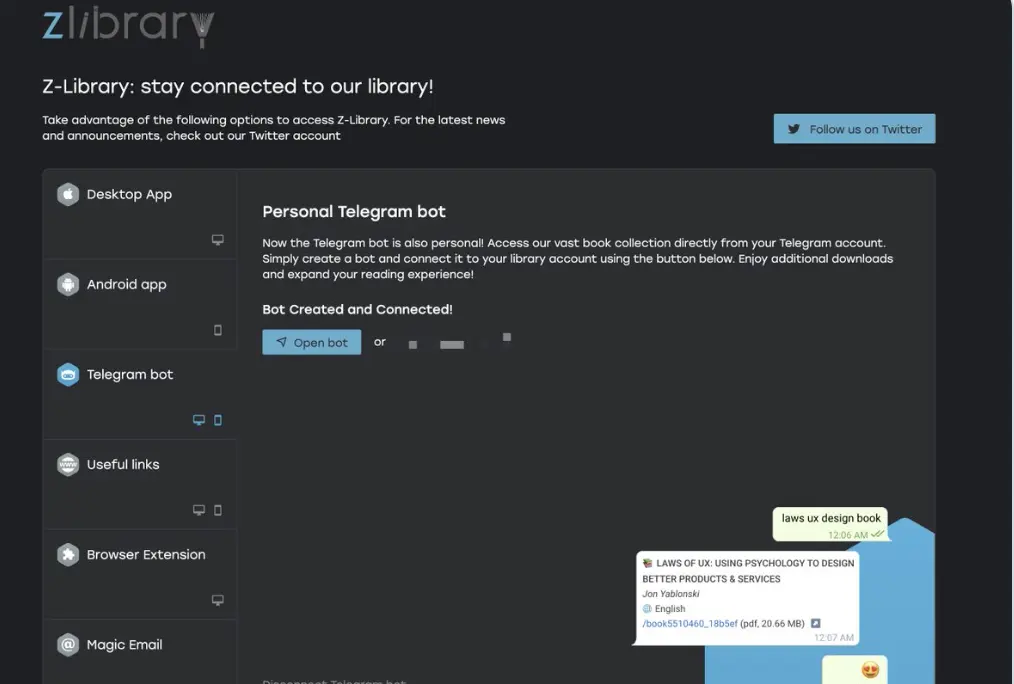
Task: Go to the Magic Email tab
Action: click(124, 644)
